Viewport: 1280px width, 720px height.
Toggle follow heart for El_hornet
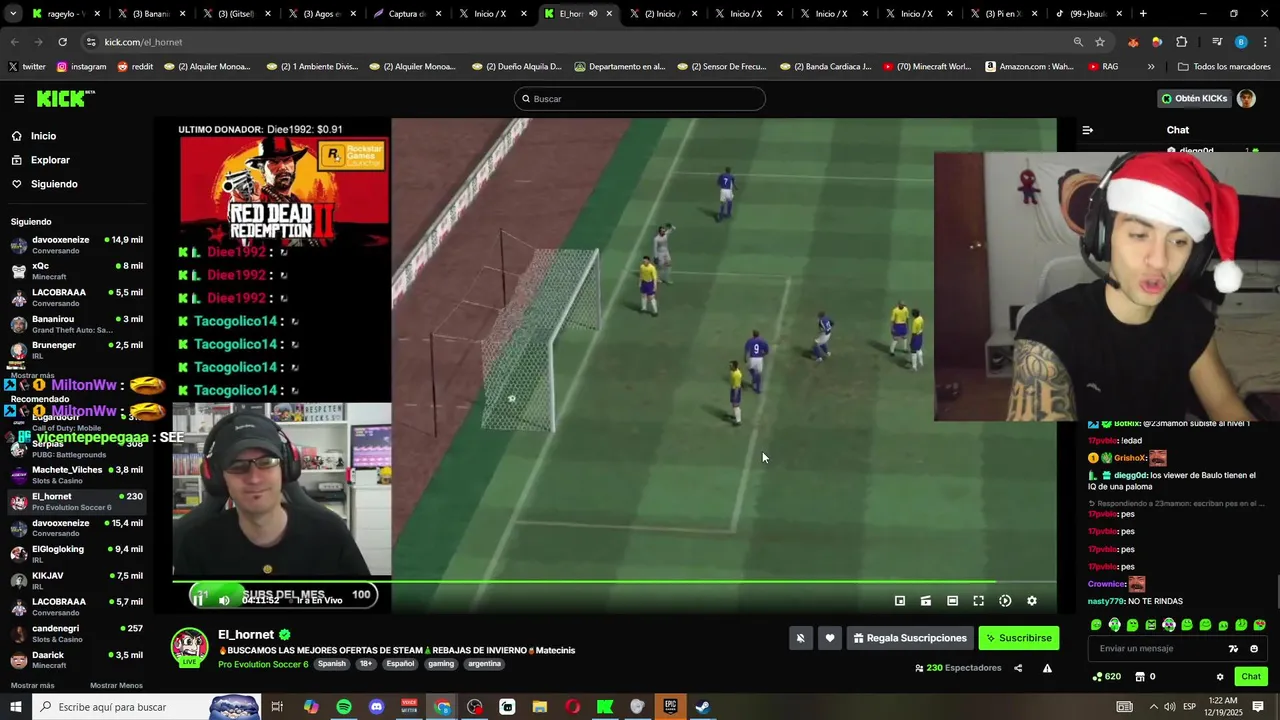point(830,638)
